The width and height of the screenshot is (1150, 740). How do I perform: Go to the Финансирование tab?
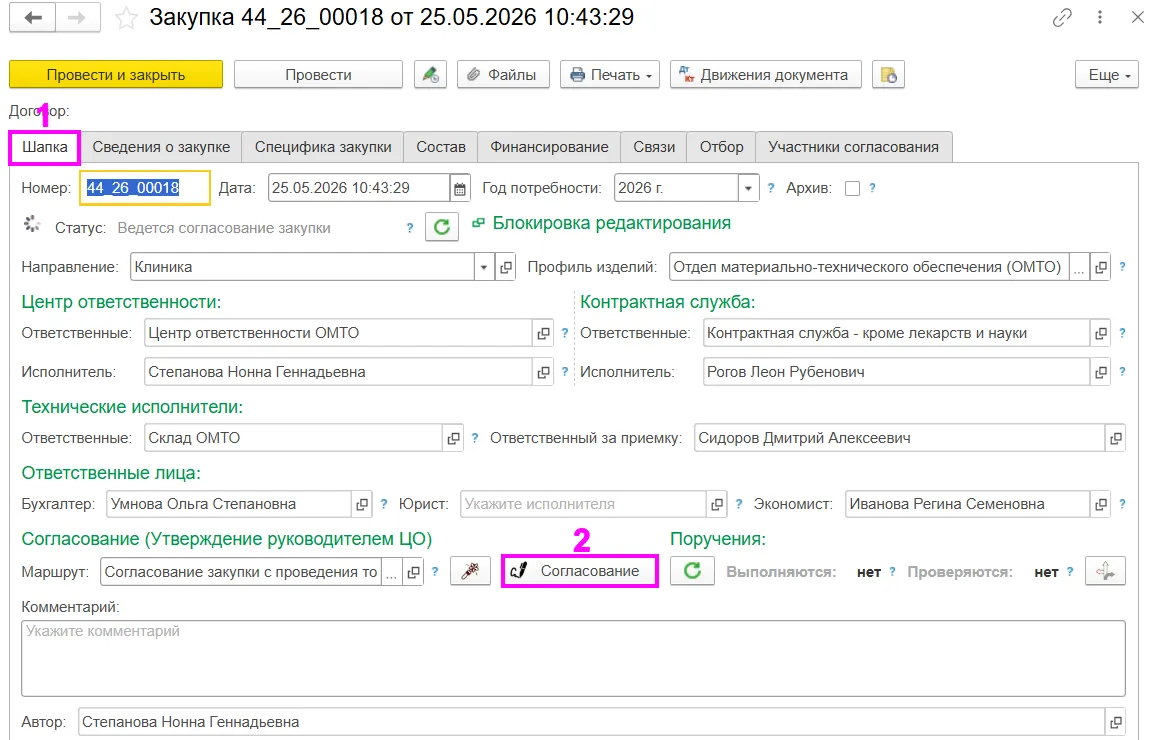coord(549,147)
